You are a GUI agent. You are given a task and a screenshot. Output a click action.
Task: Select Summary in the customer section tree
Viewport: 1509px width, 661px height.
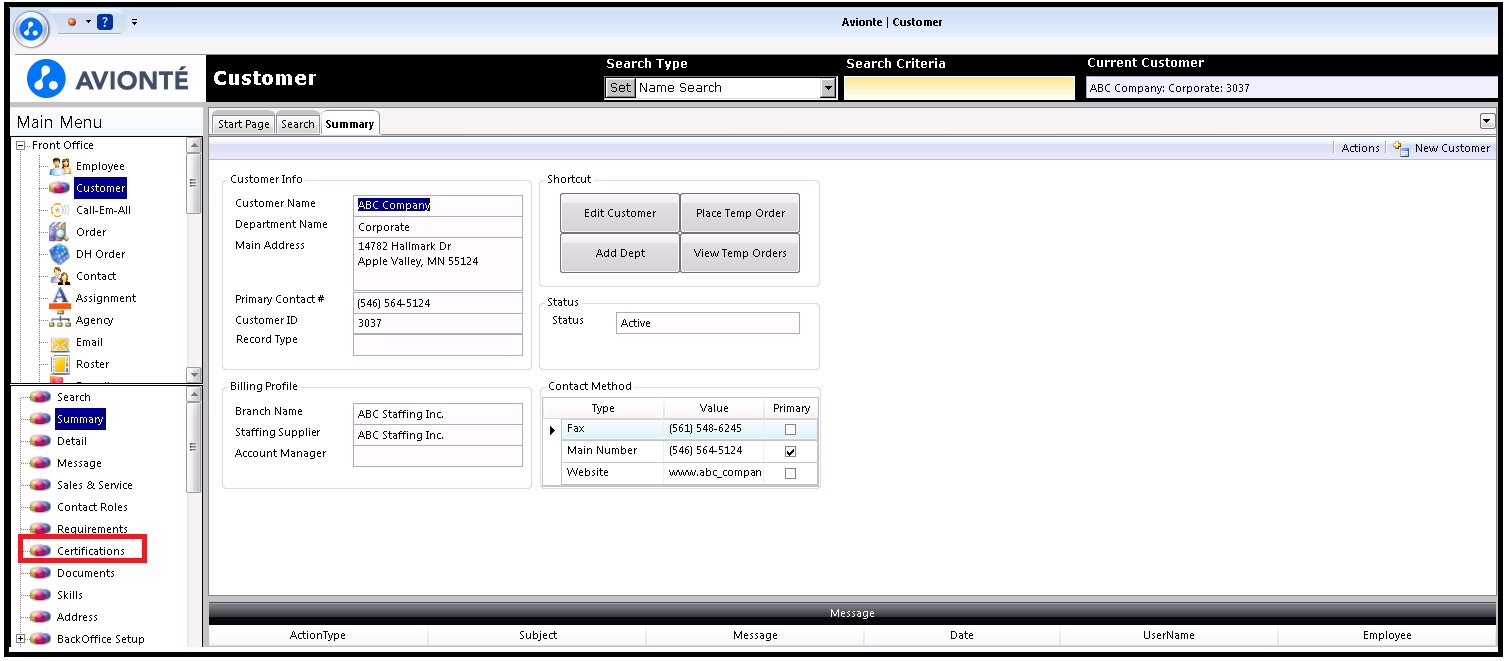tap(80, 419)
